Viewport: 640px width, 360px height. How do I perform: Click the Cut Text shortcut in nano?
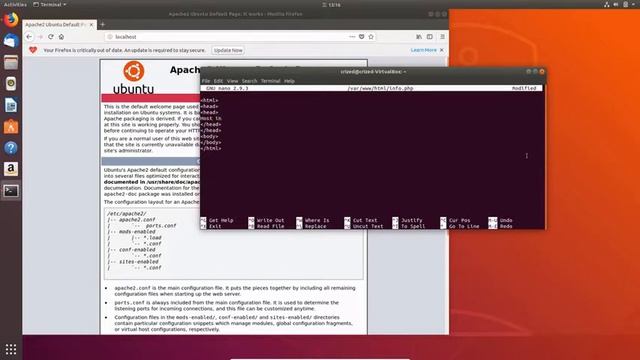pyautogui.click(x=361, y=220)
